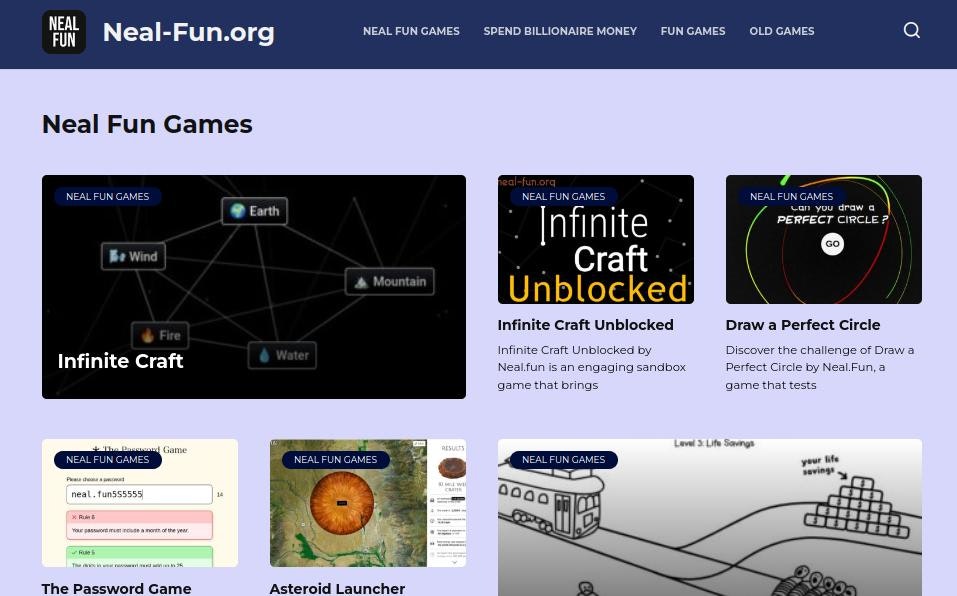The height and width of the screenshot is (596, 957).
Task: Click the Draw a Perfect Circle description text
Action: pos(820,367)
